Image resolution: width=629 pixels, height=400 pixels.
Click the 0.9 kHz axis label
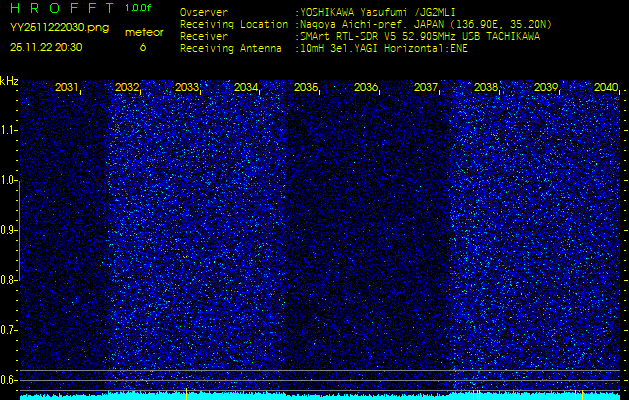click(x=9, y=230)
